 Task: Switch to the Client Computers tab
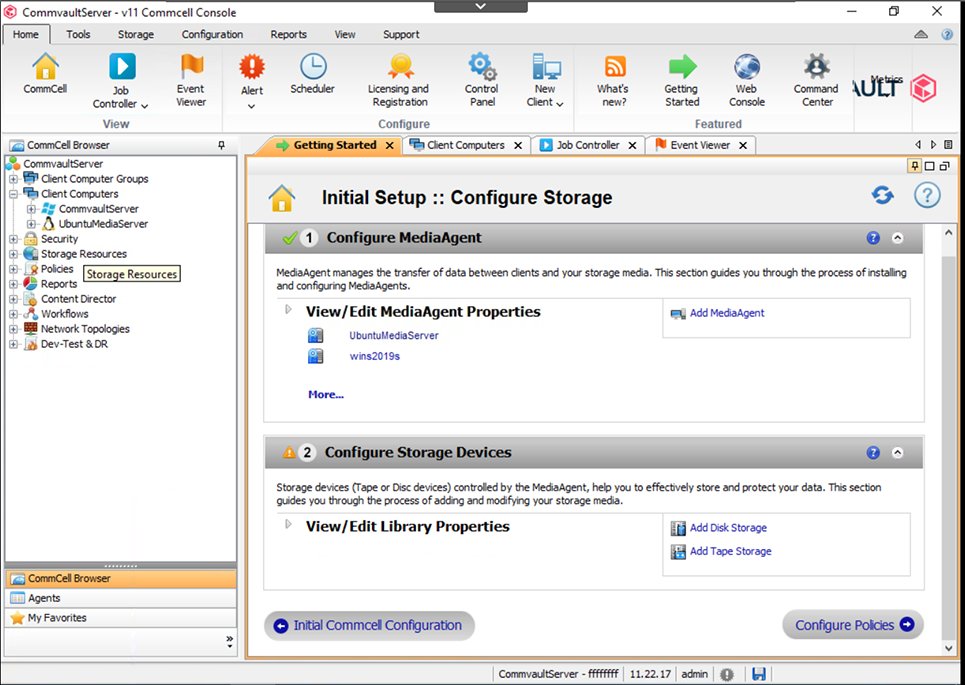point(466,145)
